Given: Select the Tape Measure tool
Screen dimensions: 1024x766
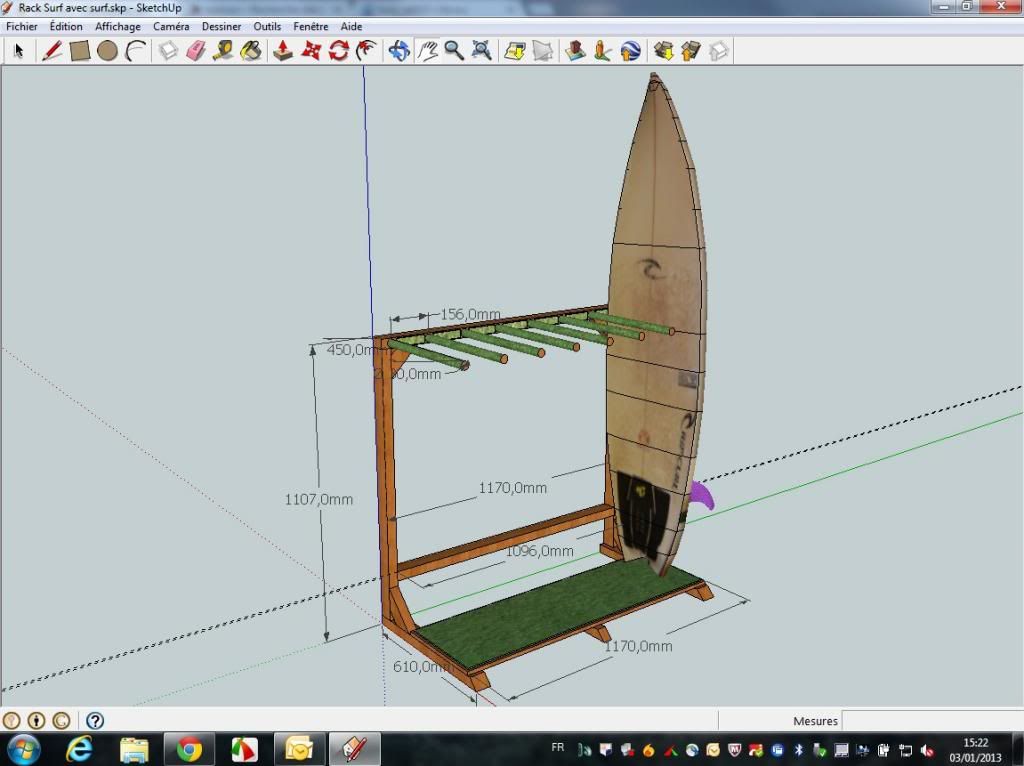Looking at the screenshot, I should [223, 51].
